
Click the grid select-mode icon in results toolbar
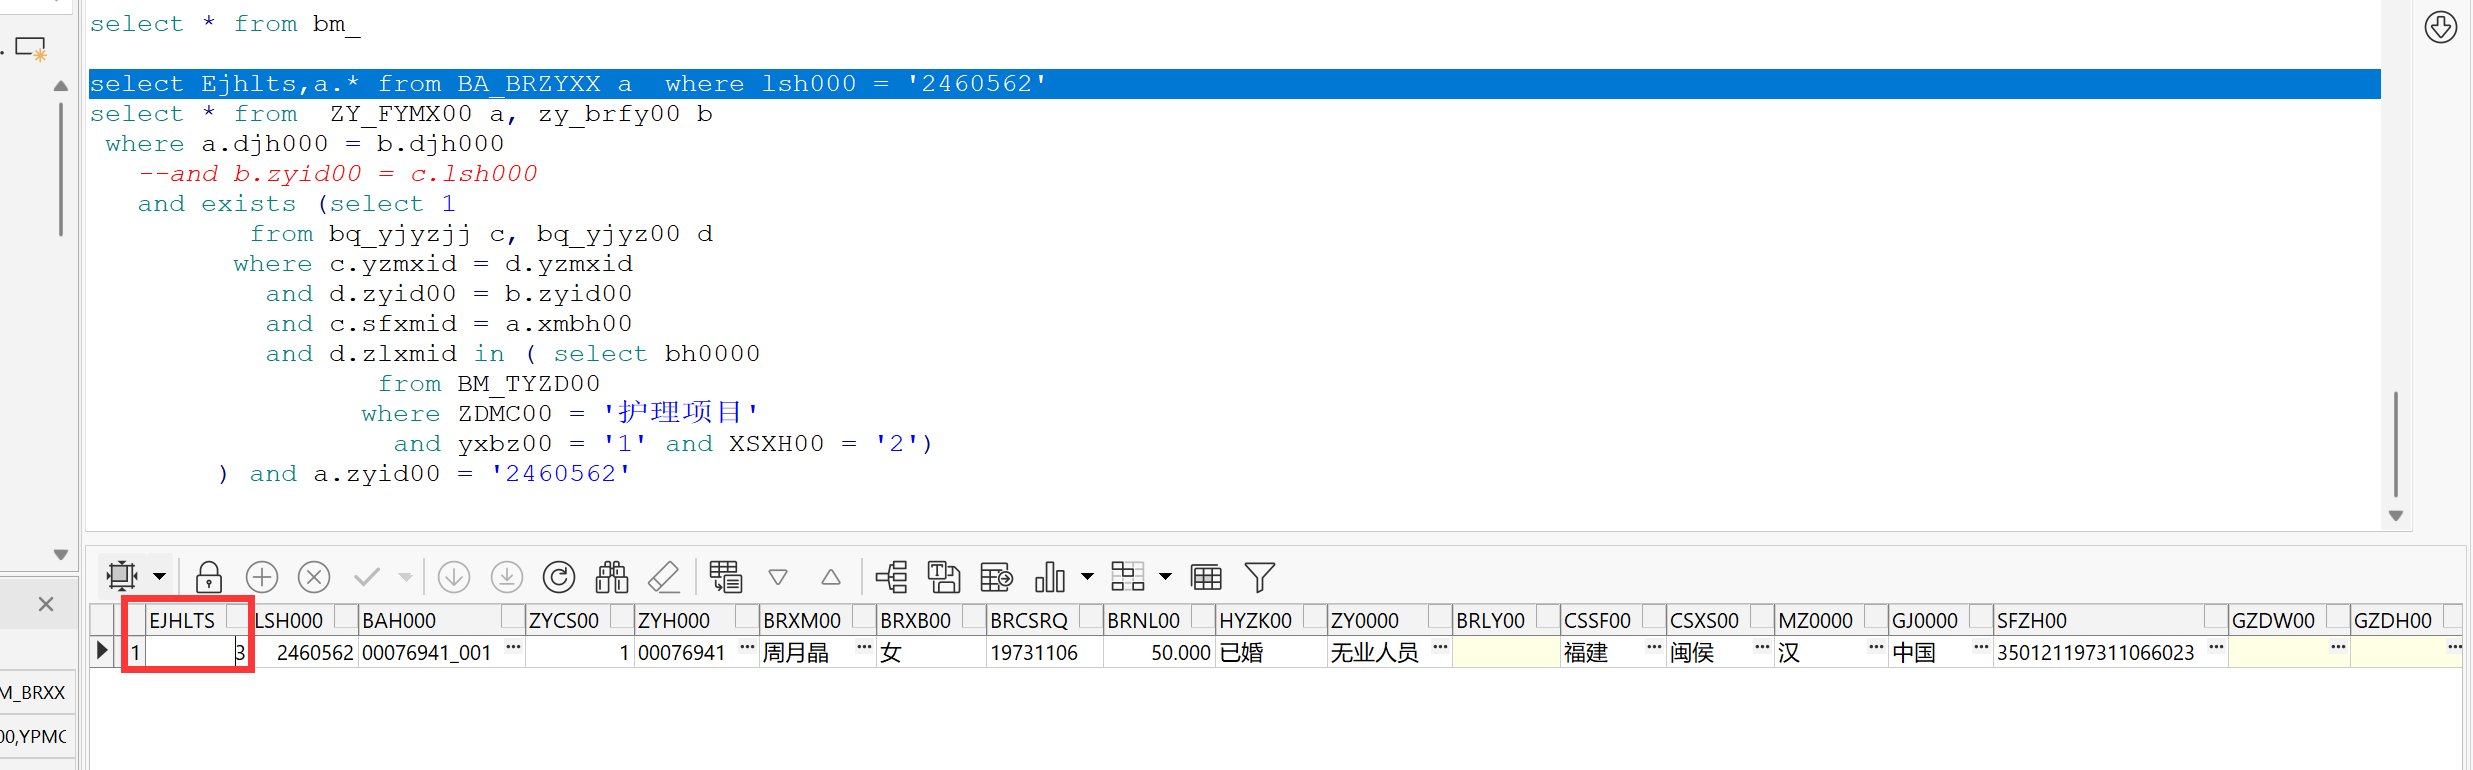coord(122,576)
